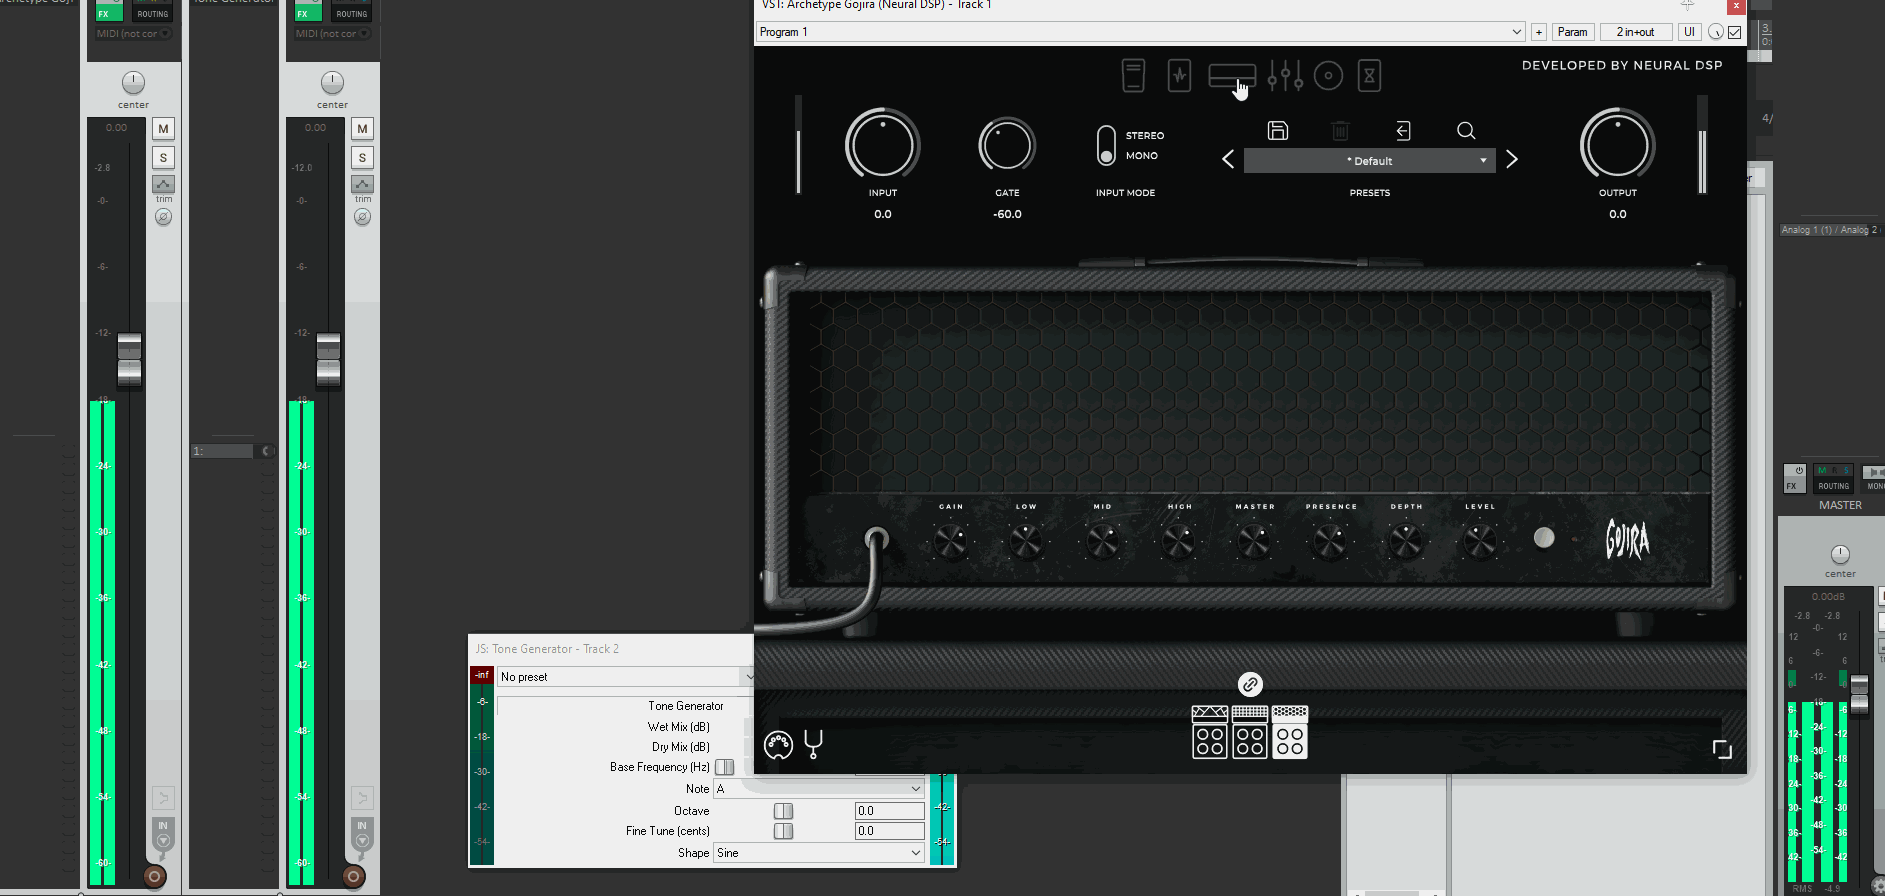Screen dimensions: 1885x896
Task: Click the Fine Tune slider handle
Action: coord(784,831)
